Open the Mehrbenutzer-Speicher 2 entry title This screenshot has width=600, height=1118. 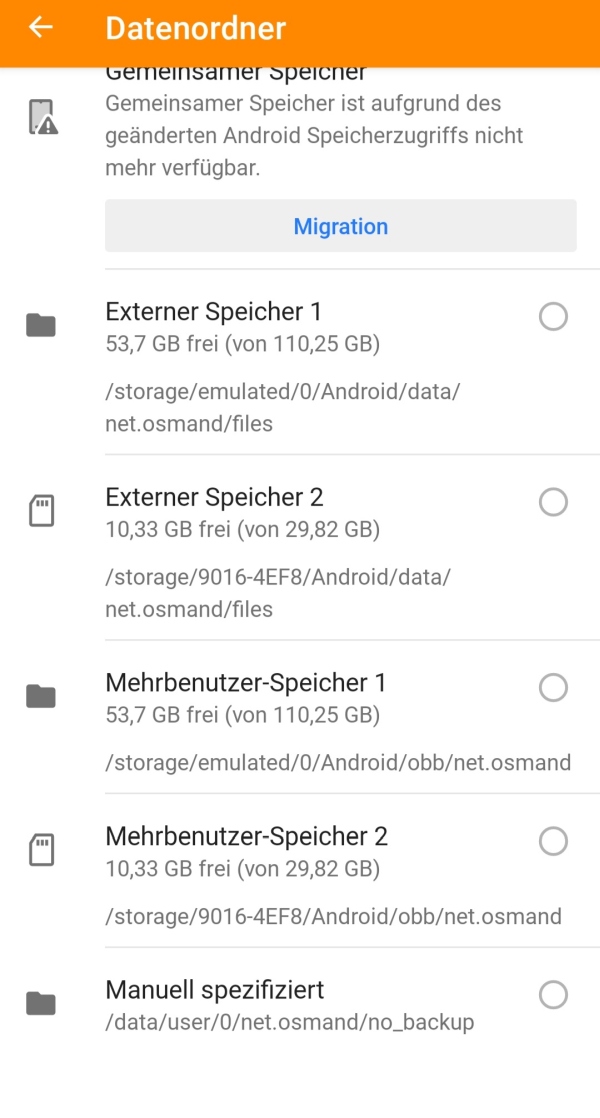point(246,836)
